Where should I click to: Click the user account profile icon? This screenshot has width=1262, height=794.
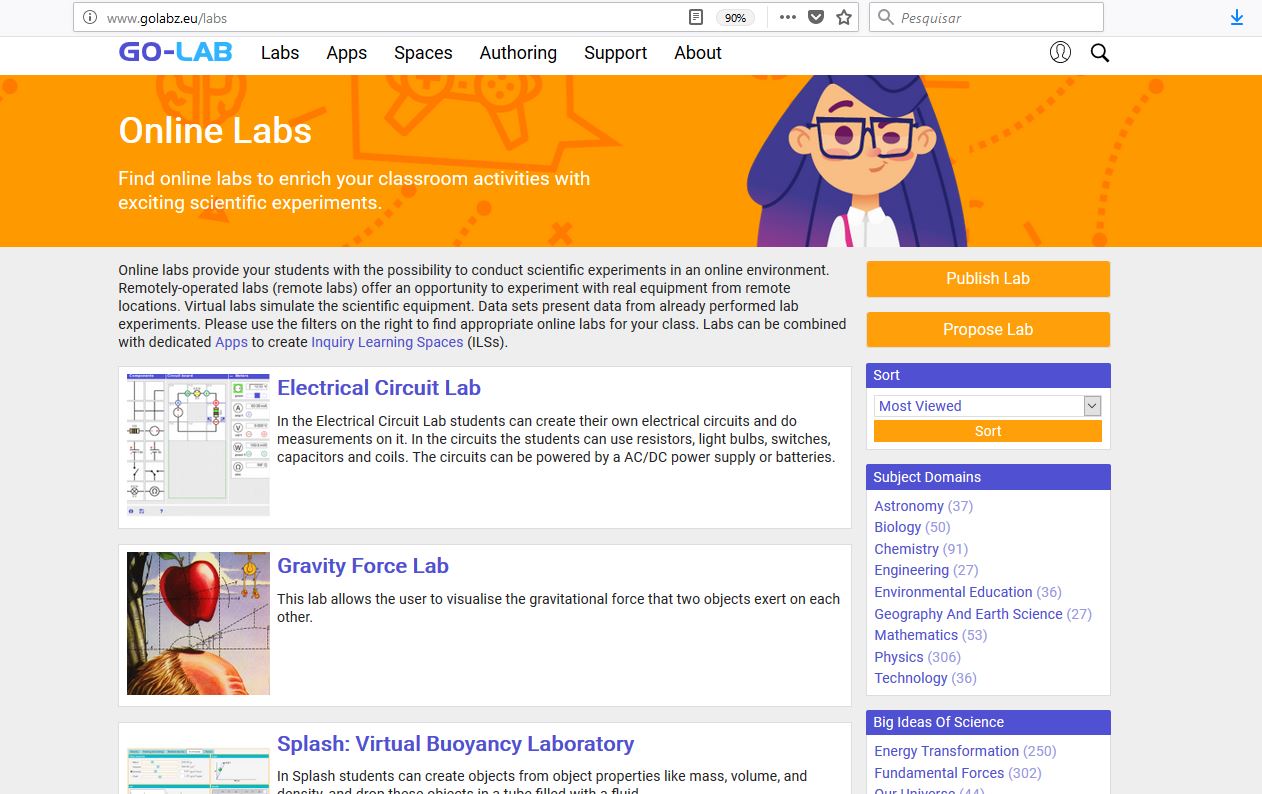coord(1060,53)
